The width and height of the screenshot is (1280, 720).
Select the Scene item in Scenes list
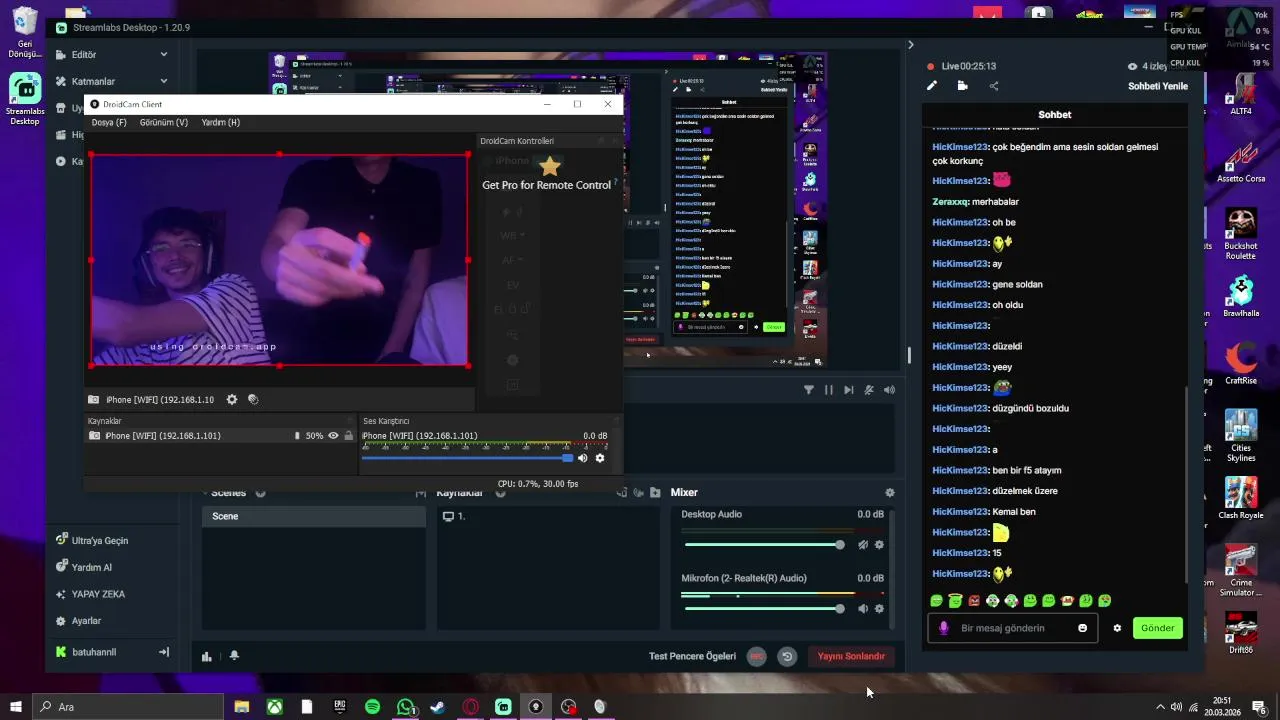click(x=314, y=516)
